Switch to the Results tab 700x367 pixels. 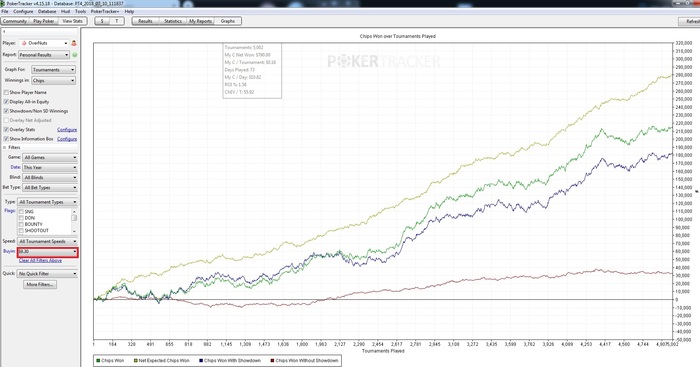[146, 21]
